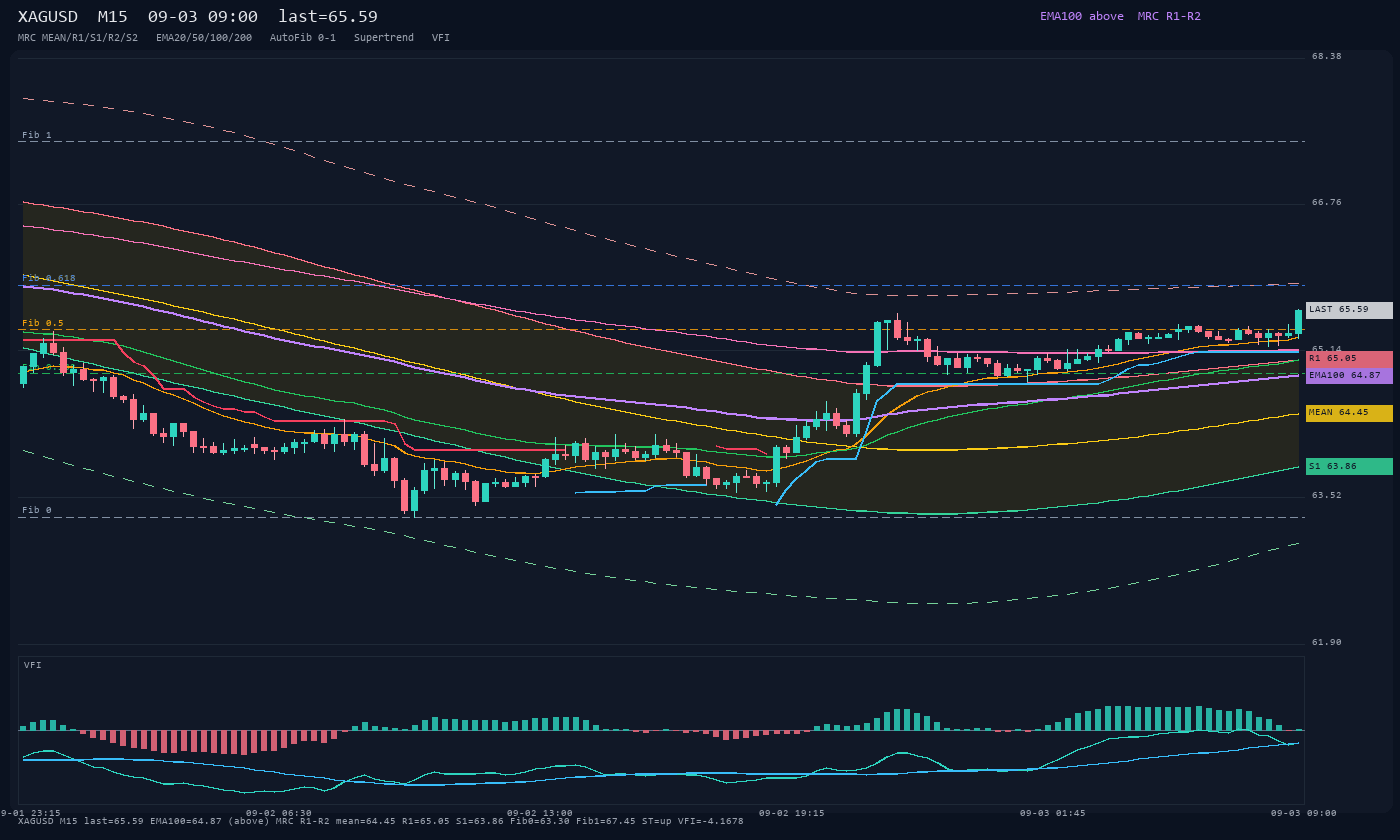Click the Supertrend indicator label
Screen dimensions: 1400x840
384,38
